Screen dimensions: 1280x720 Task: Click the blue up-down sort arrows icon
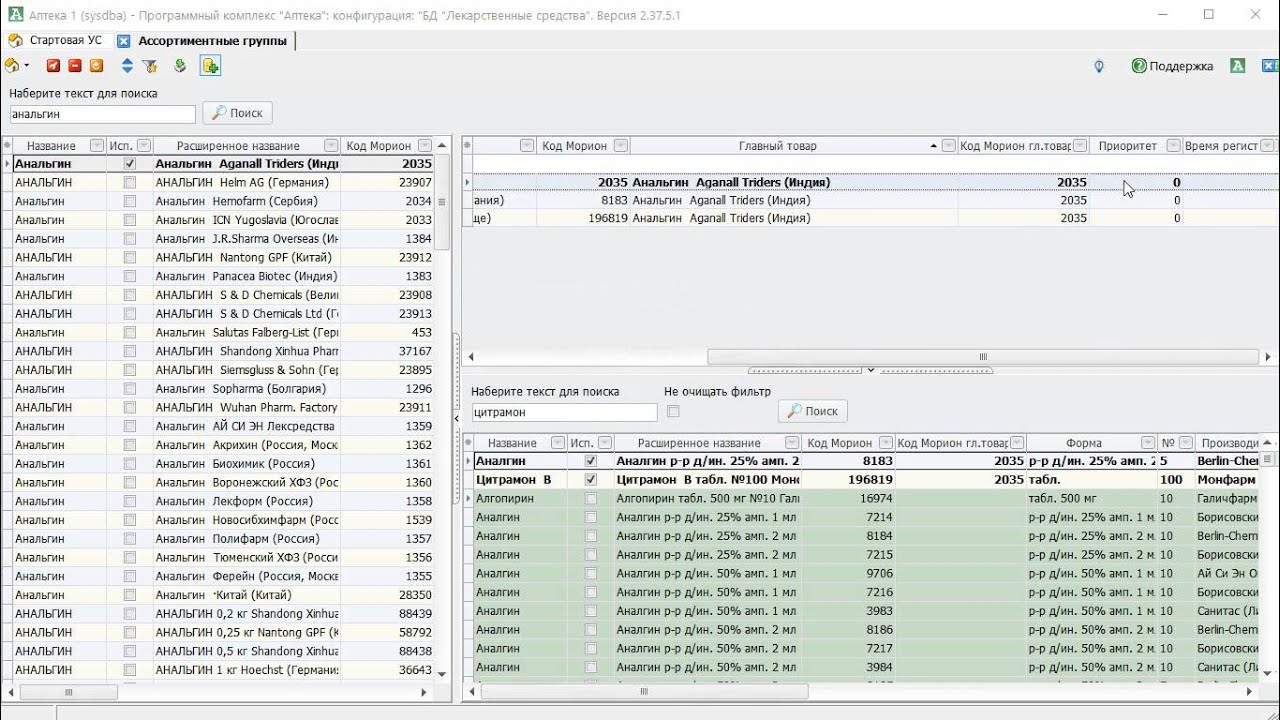(x=127, y=66)
